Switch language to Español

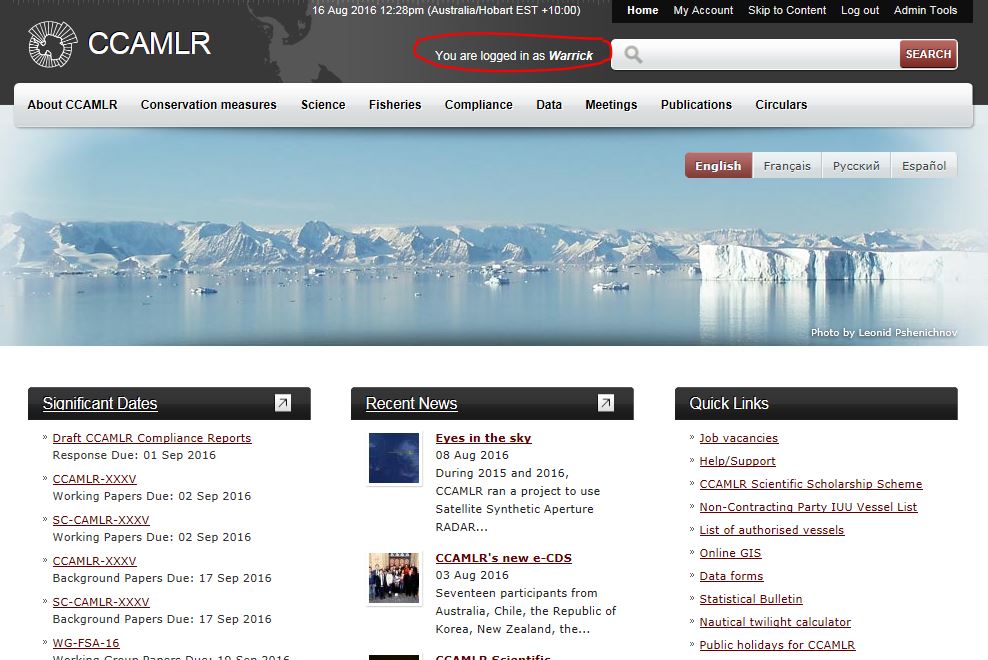pos(924,165)
